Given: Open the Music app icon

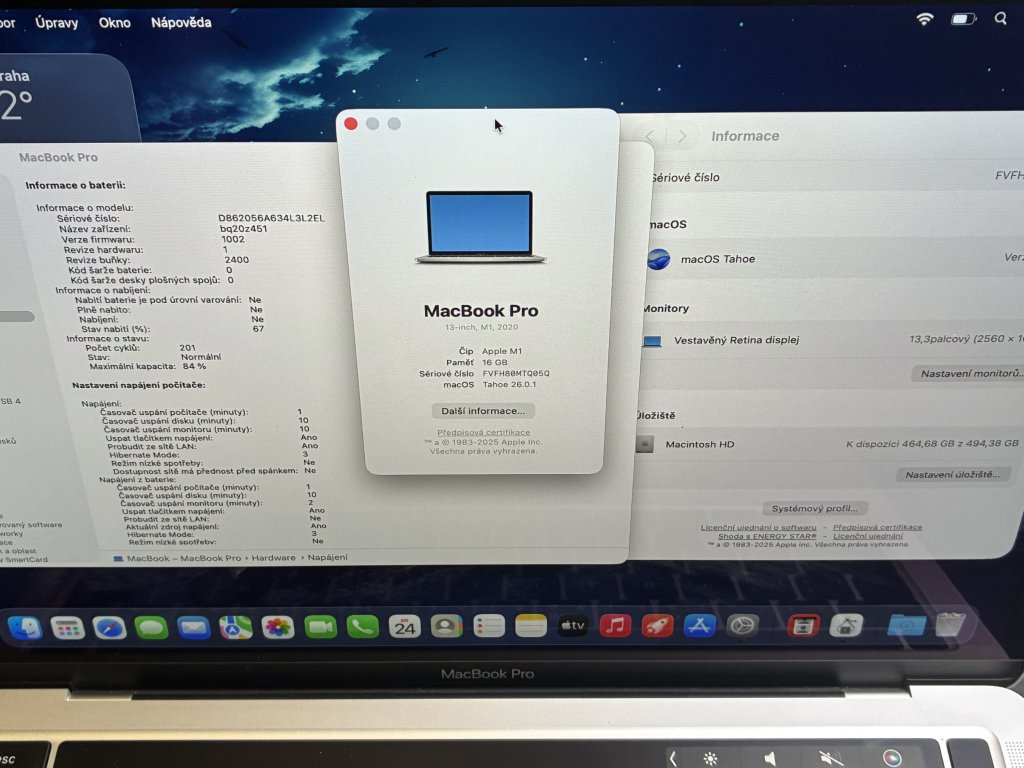Looking at the screenshot, I should click(x=615, y=626).
